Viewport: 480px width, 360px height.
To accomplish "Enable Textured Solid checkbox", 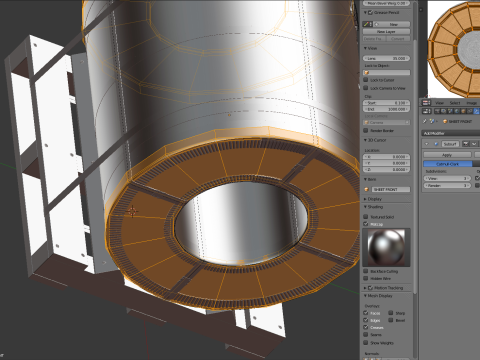I will (366, 217).
